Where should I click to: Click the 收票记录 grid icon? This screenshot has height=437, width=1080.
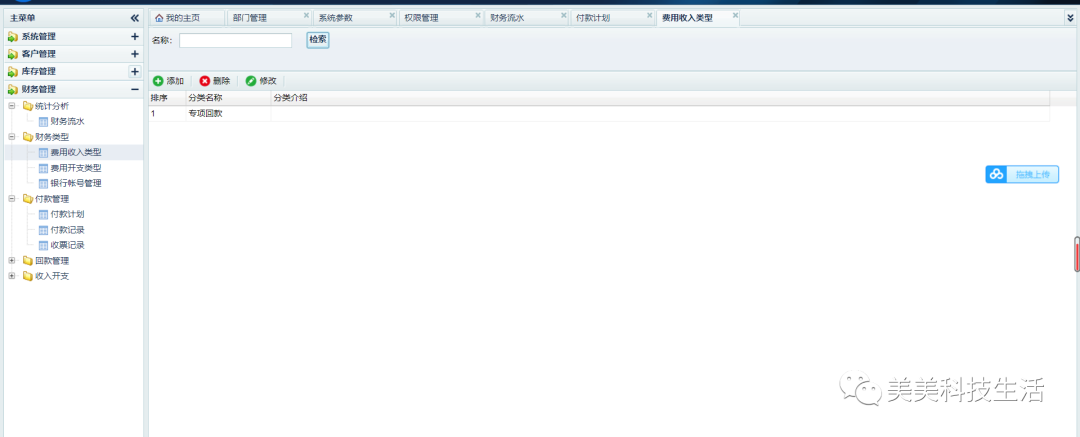point(43,245)
